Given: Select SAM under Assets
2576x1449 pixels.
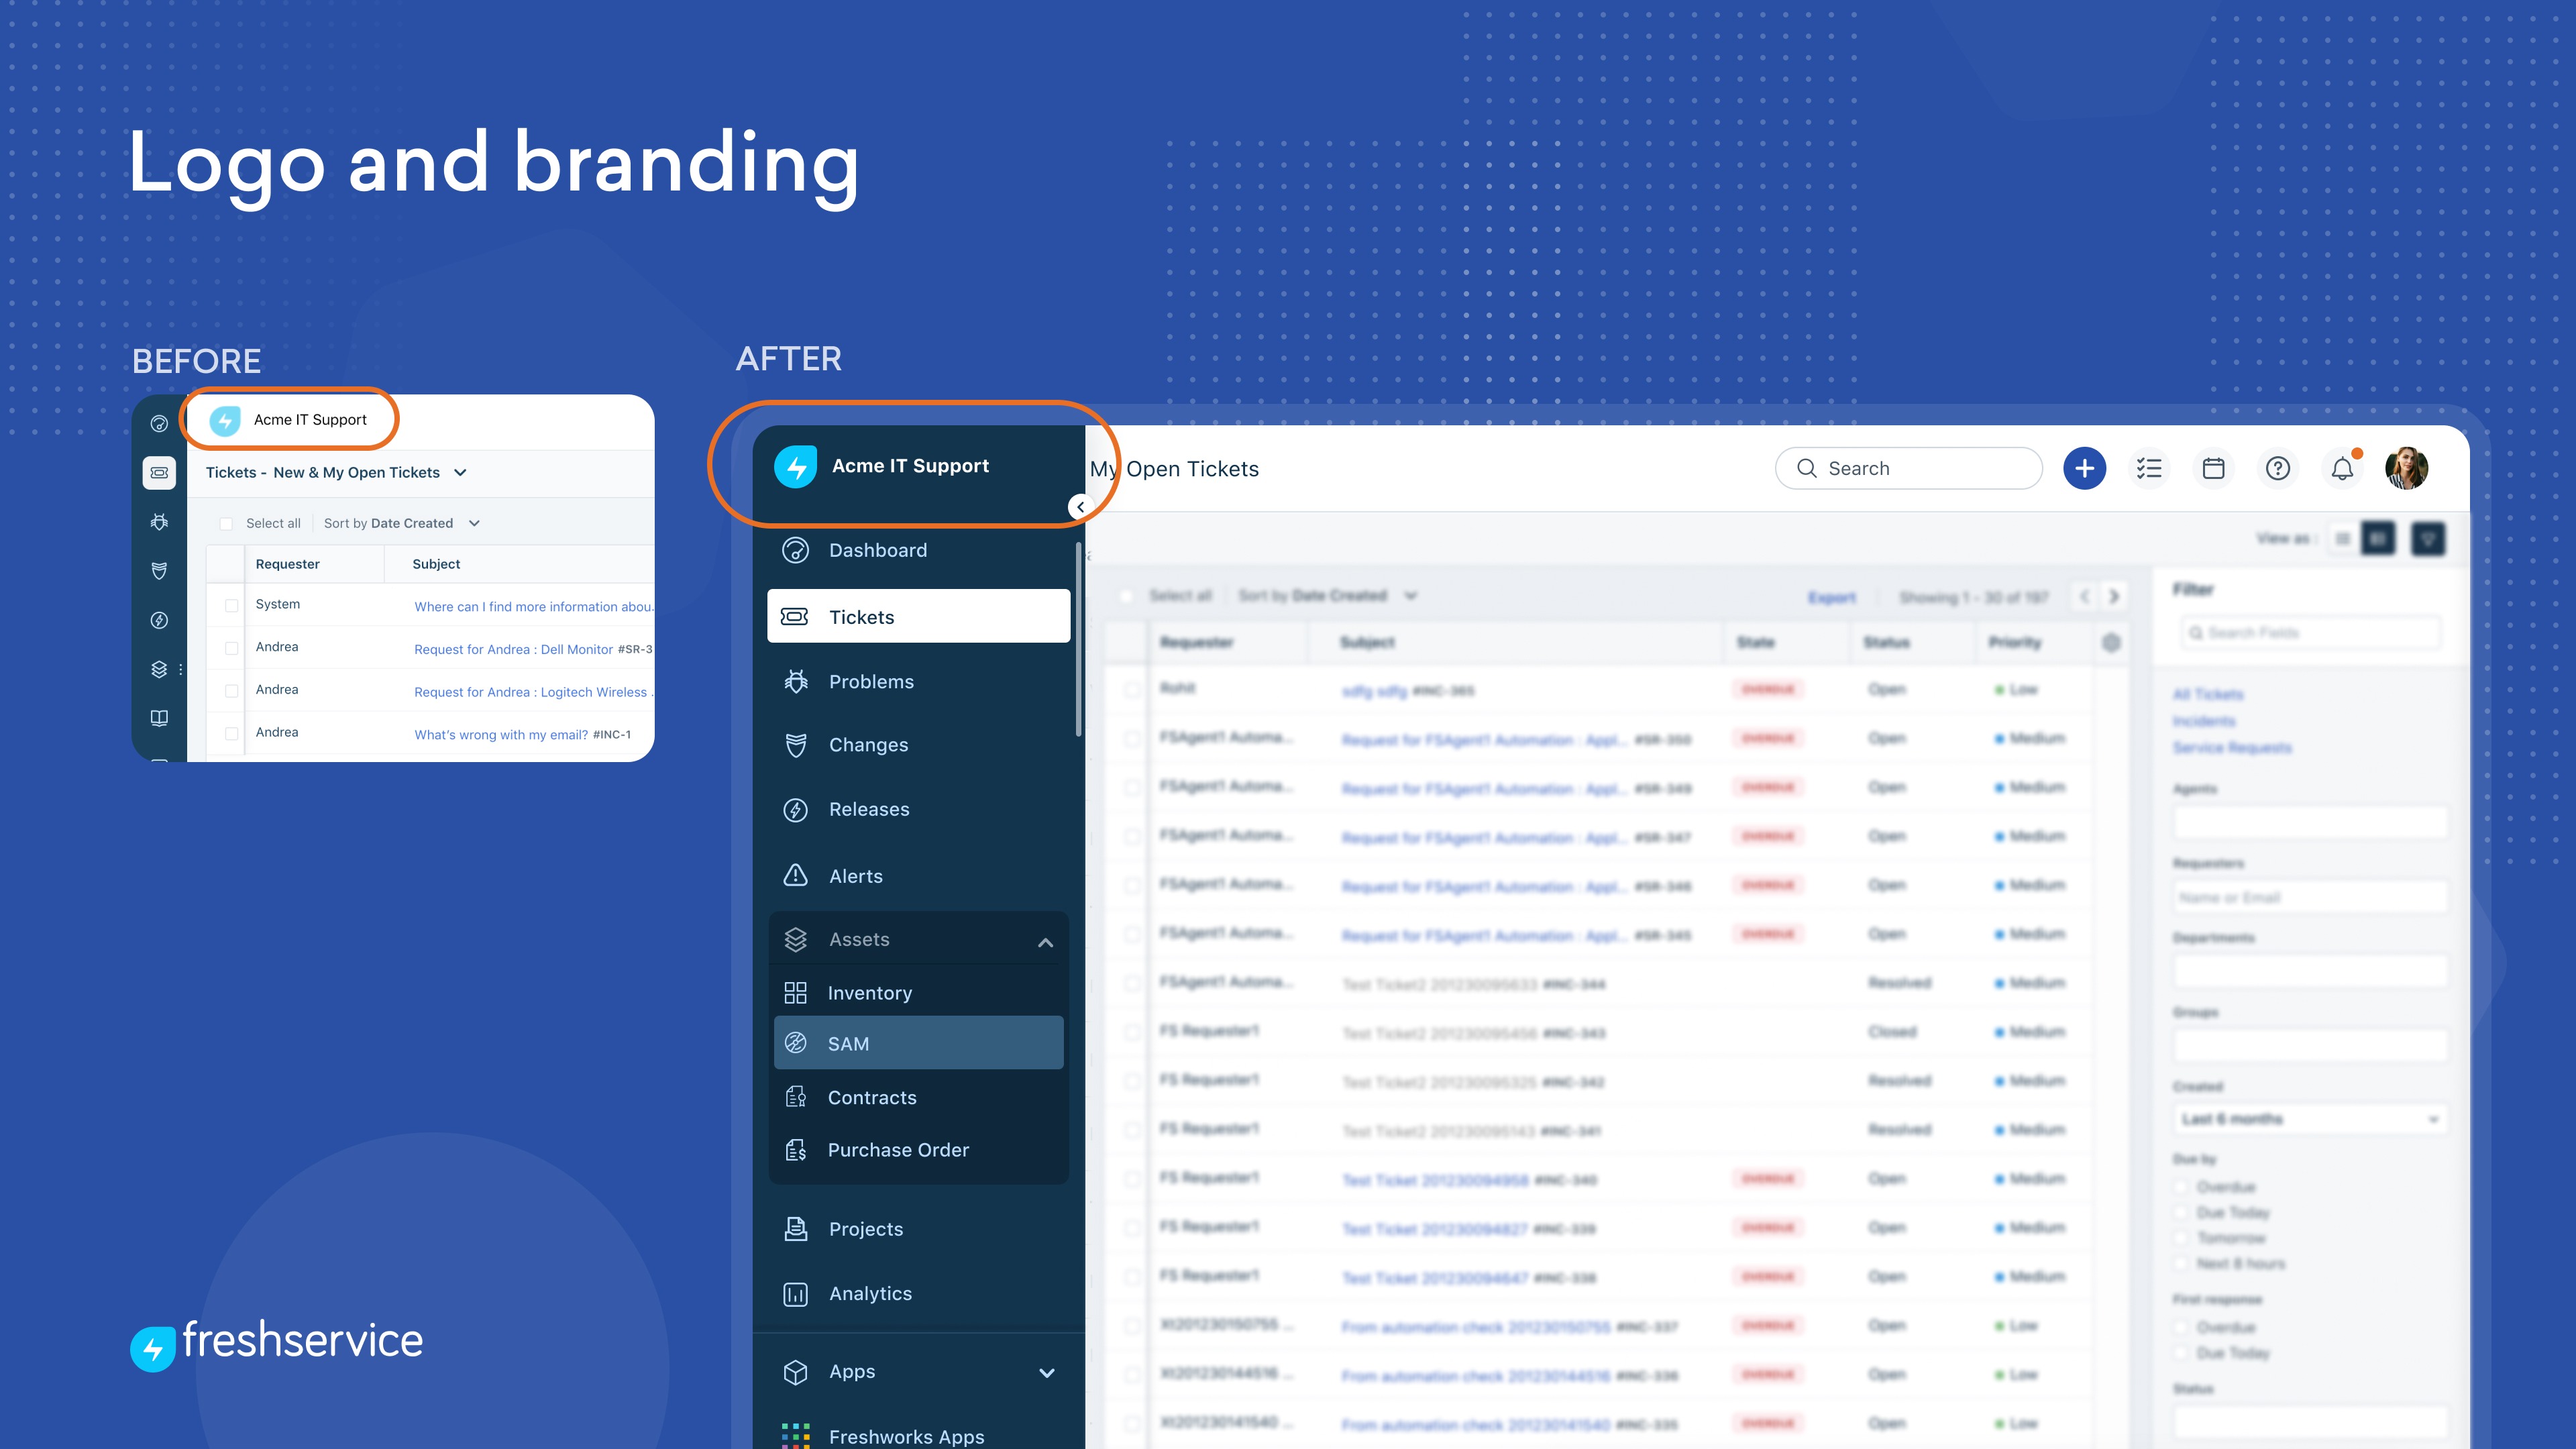Looking at the screenshot, I should click(x=918, y=1043).
